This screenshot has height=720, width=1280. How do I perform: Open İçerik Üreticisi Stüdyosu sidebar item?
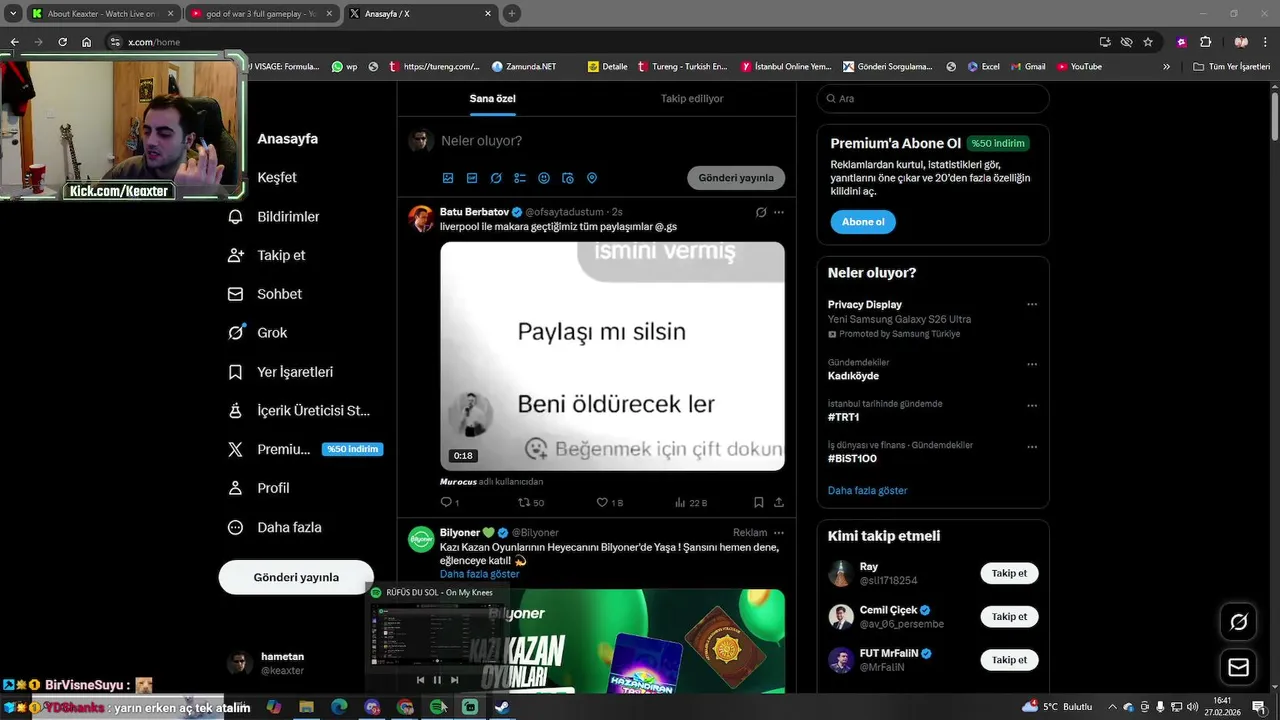299,411
